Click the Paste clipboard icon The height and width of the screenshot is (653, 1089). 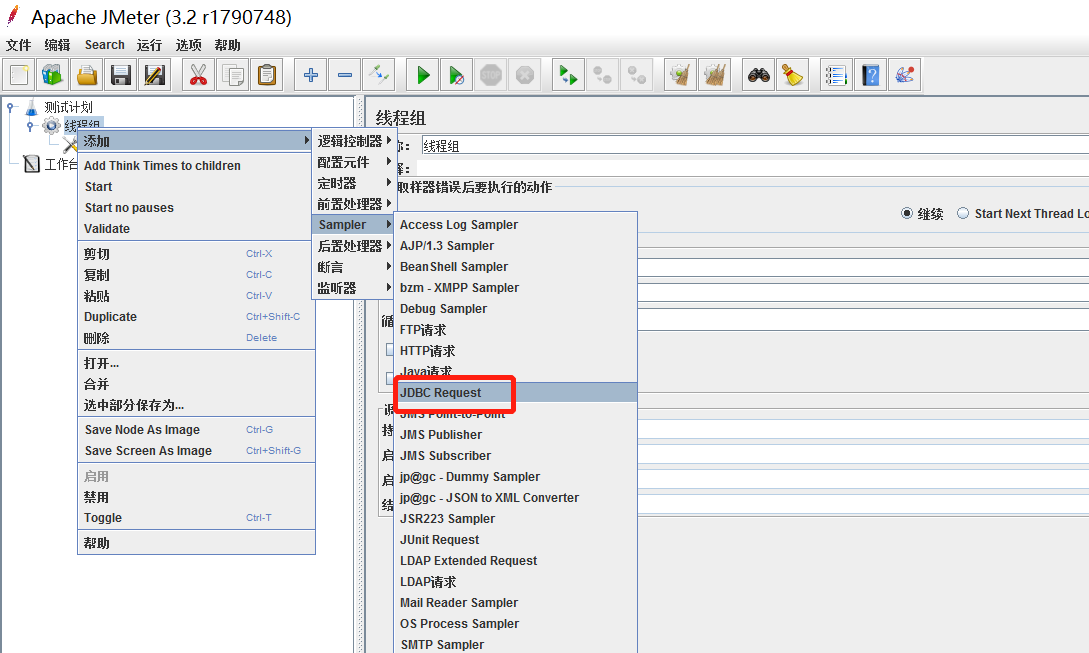(x=267, y=75)
